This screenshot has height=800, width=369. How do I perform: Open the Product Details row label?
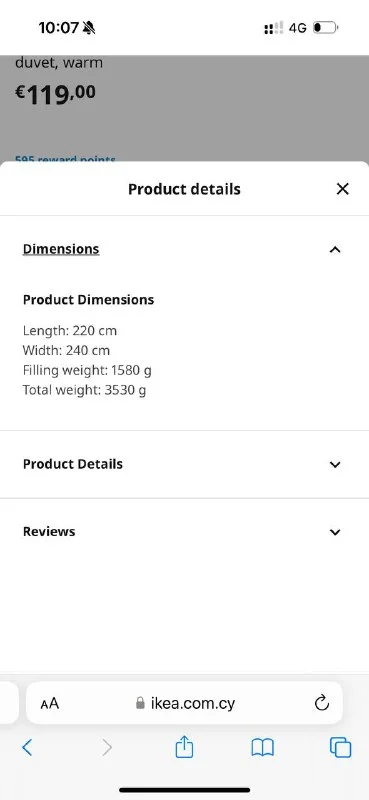(x=73, y=464)
